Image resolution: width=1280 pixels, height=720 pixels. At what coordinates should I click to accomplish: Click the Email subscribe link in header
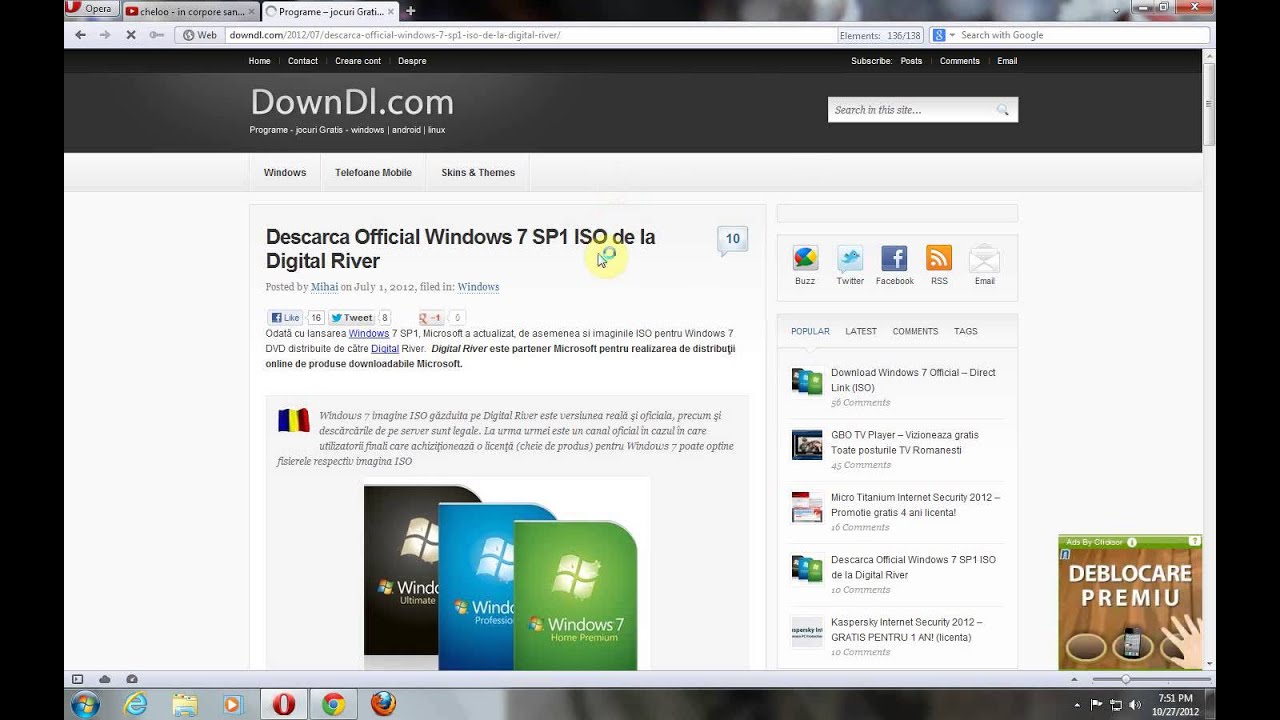point(1007,61)
